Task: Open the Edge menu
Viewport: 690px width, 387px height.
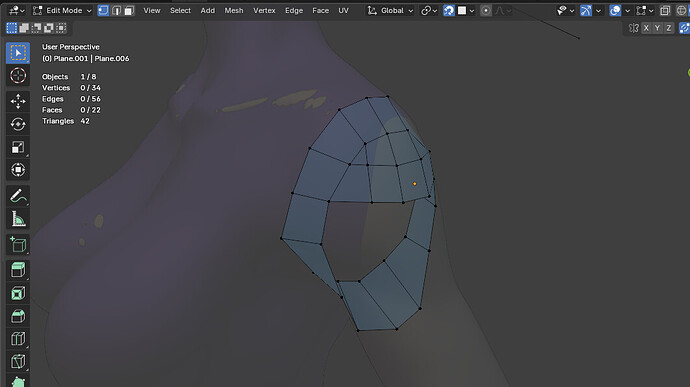Action: coord(294,10)
